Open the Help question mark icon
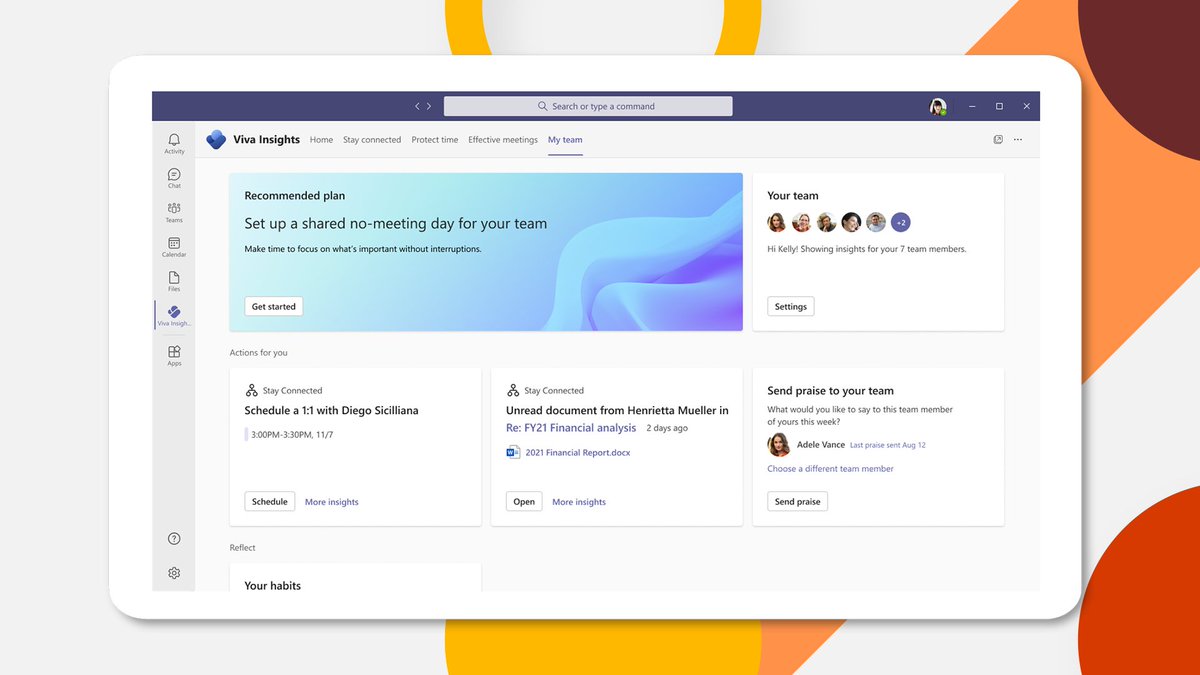1200x675 pixels. [174, 539]
